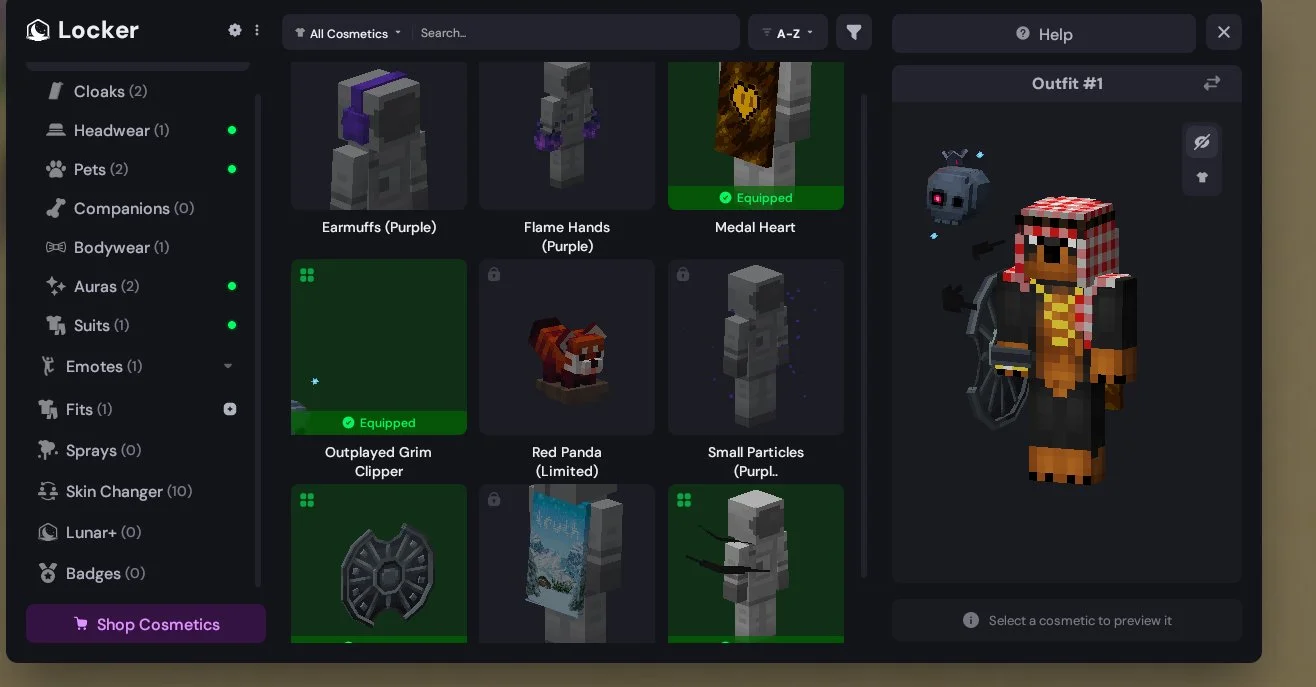Screen dimensions: 1316x687
Task: Click the Pets paw icon
Action: pos(56,169)
